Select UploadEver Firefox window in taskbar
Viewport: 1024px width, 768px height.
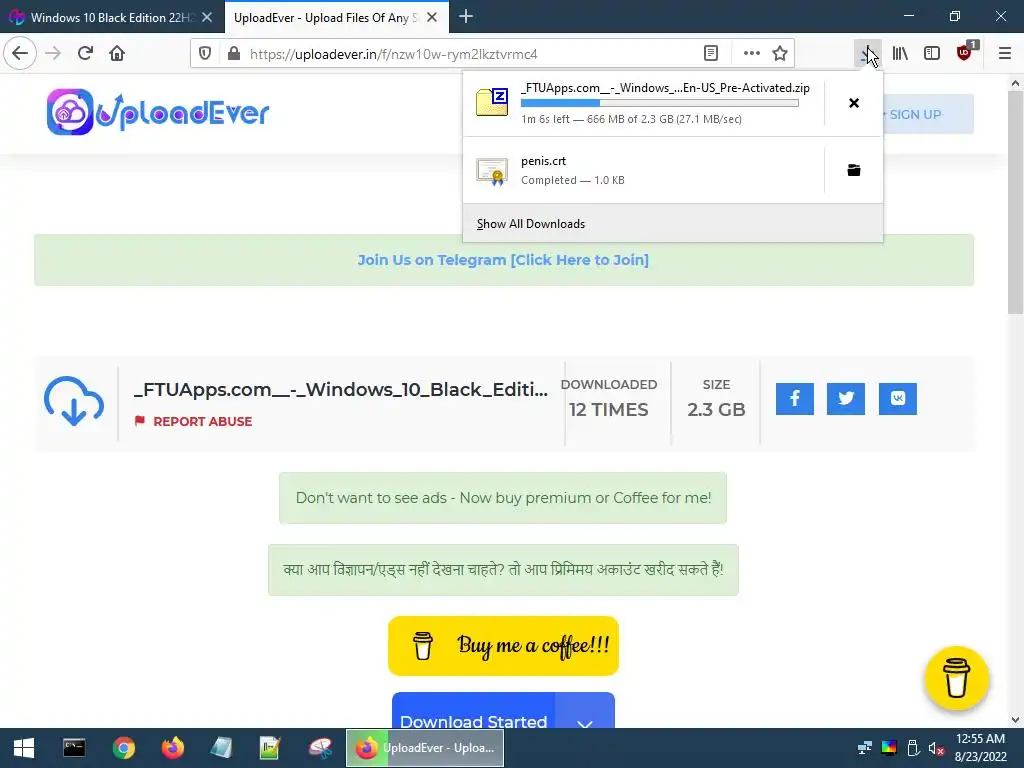coord(425,748)
